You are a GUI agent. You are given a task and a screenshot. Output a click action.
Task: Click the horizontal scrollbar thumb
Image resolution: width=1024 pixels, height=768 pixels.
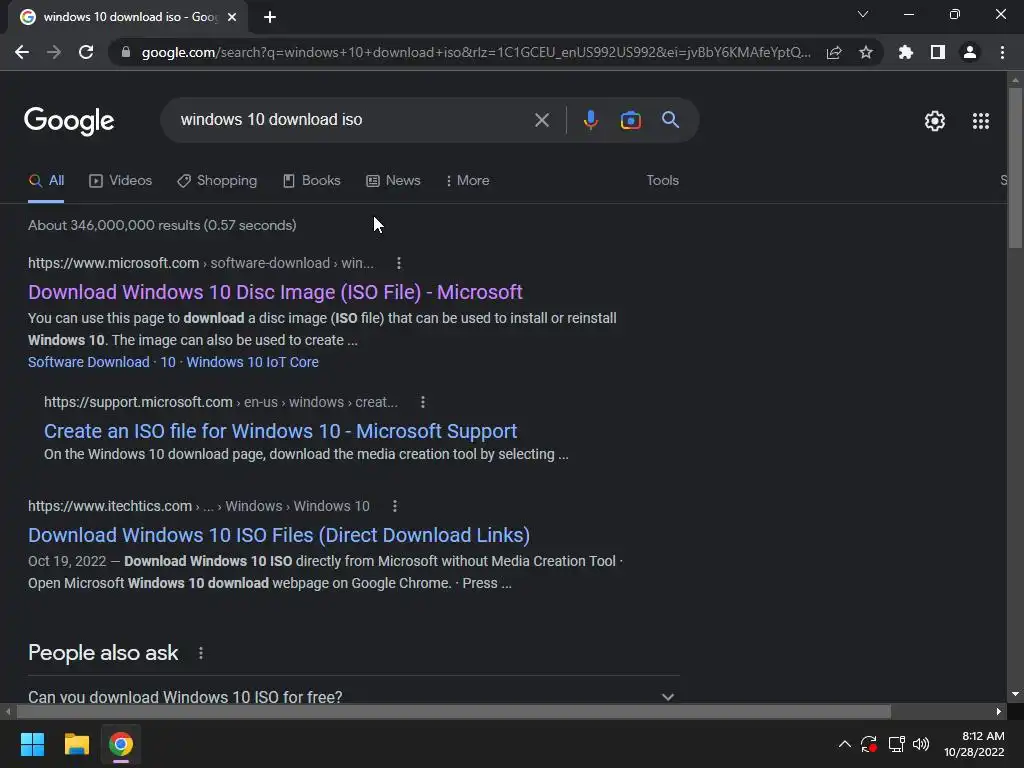click(453, 711)
